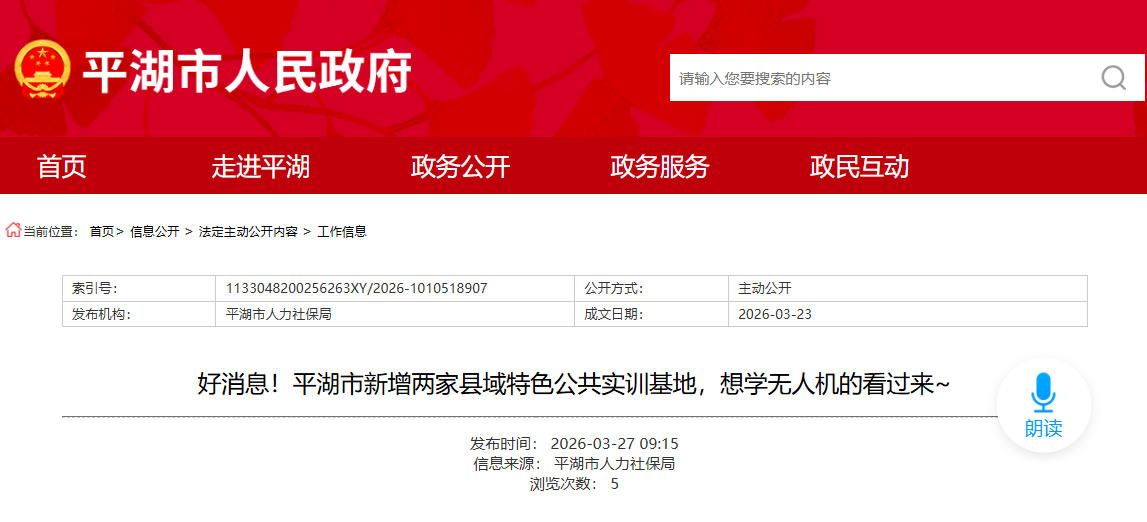The image size is (1147, 522).
Task: Go to 首页 in the breadcrumb
Action: coord(102,232)
